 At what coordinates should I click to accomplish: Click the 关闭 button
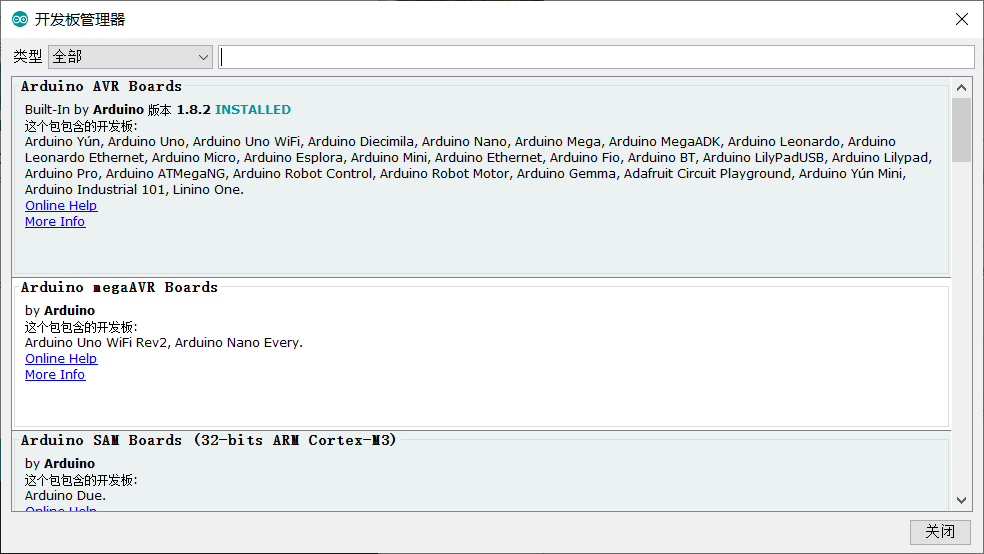pos(940,532)
